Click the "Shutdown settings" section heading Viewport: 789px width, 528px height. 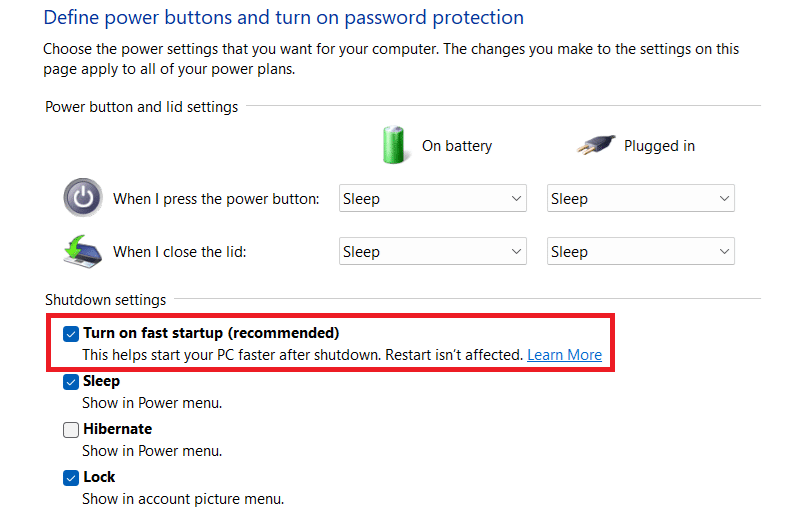click(106, 299)
